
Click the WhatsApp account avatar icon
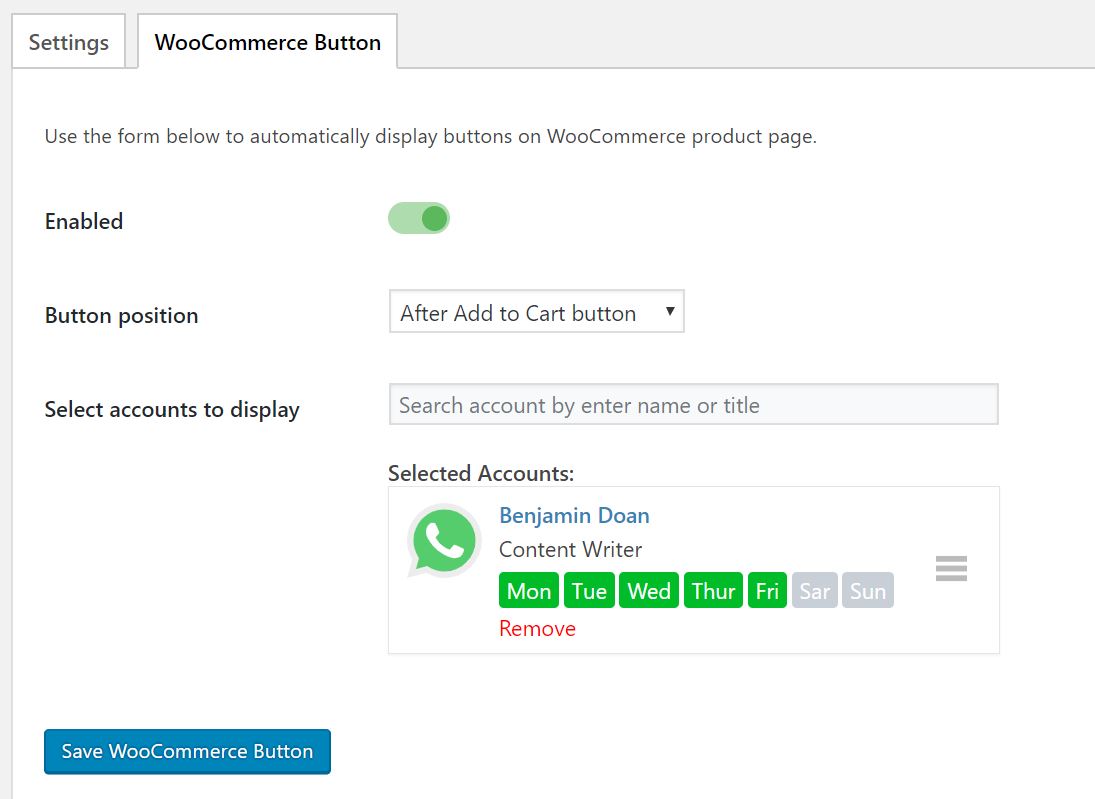pyautogui.click(x=443, y=541)
